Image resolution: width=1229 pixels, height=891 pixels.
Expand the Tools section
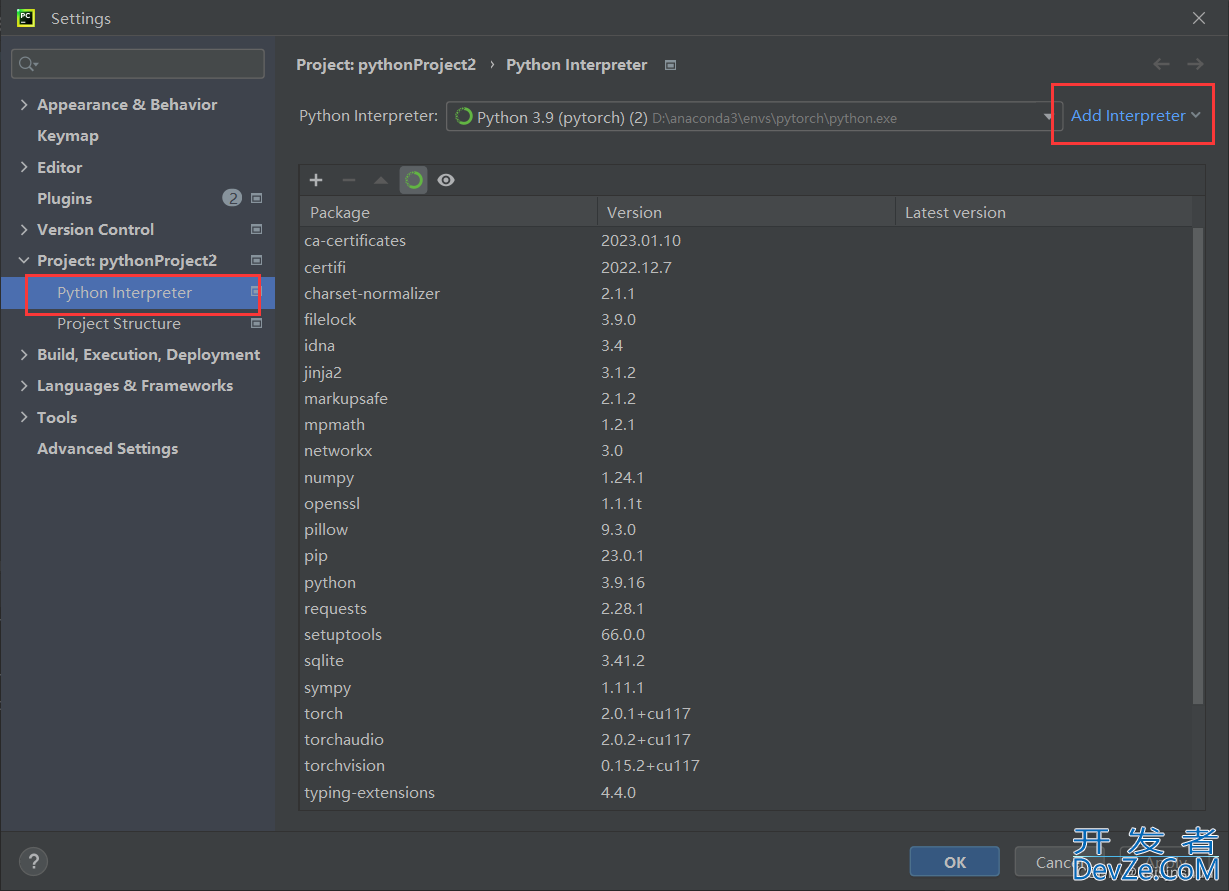point(24,417)
